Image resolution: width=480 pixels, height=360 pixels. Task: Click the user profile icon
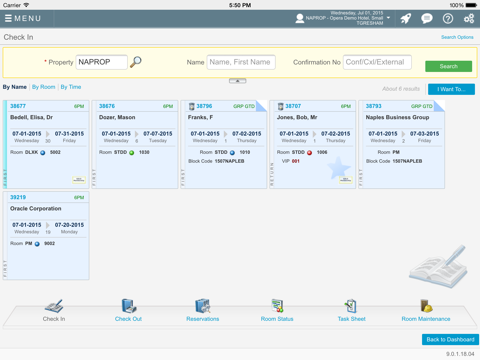pyautogui.click(x=300, y=18)
